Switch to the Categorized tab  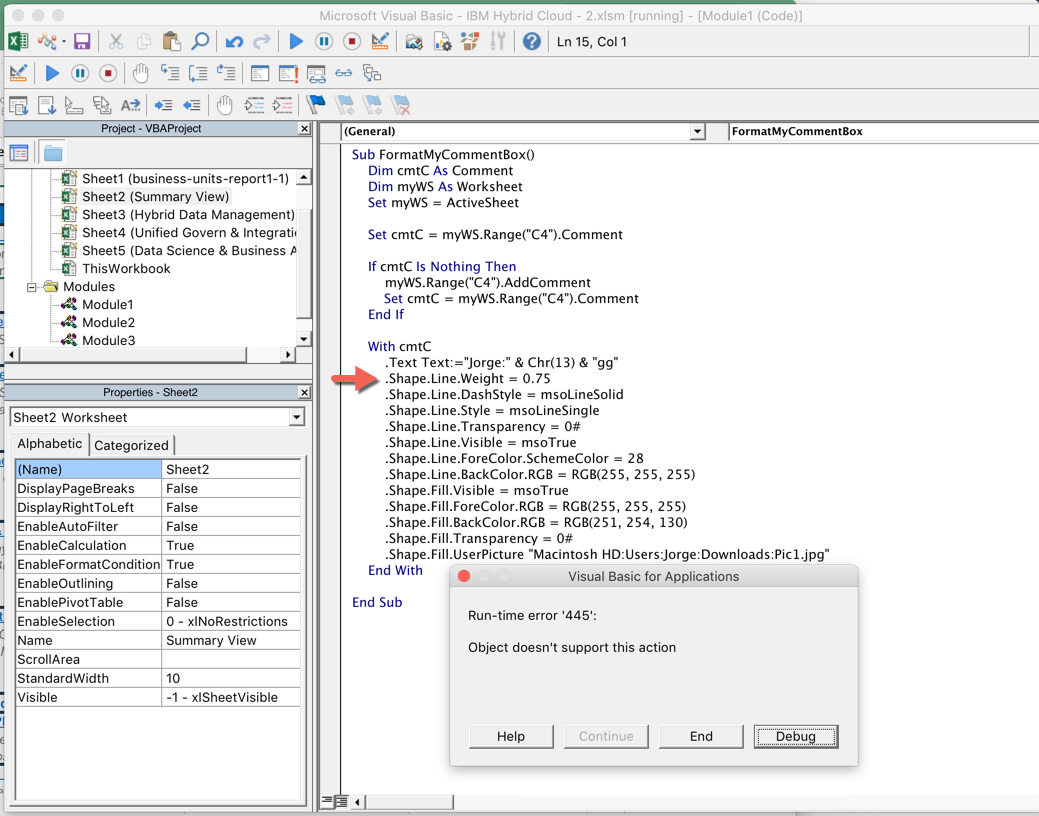tap(131, 445)
